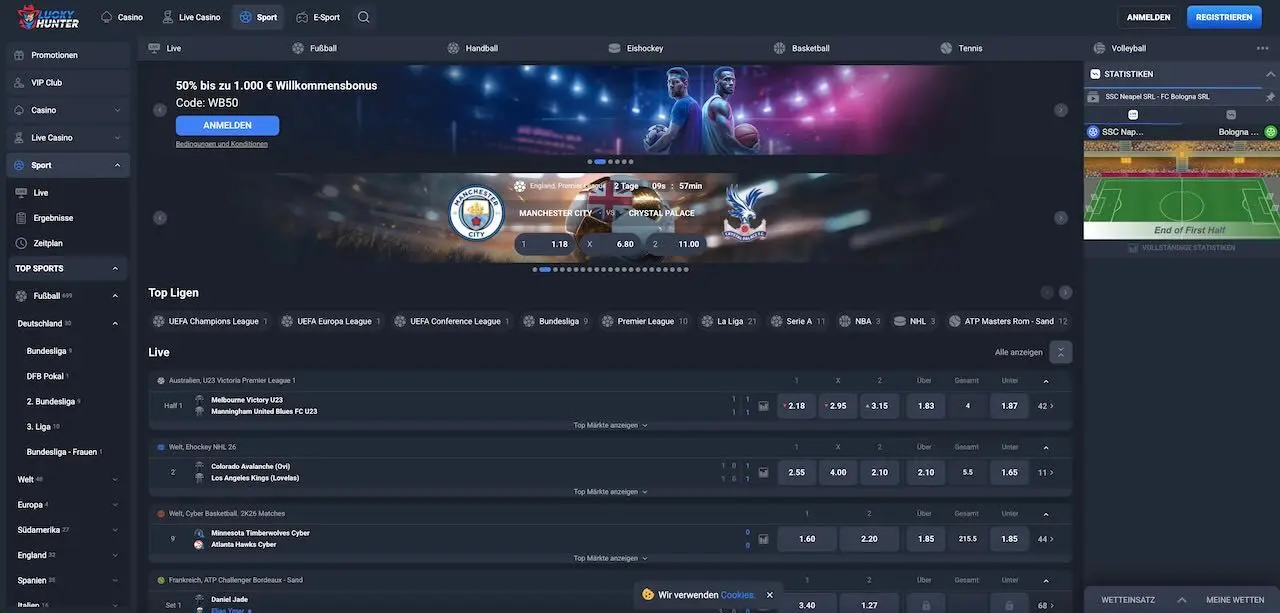Click the Manchester City crest
This screenshot has width=1280, height=613.
[x=476, y=212]
